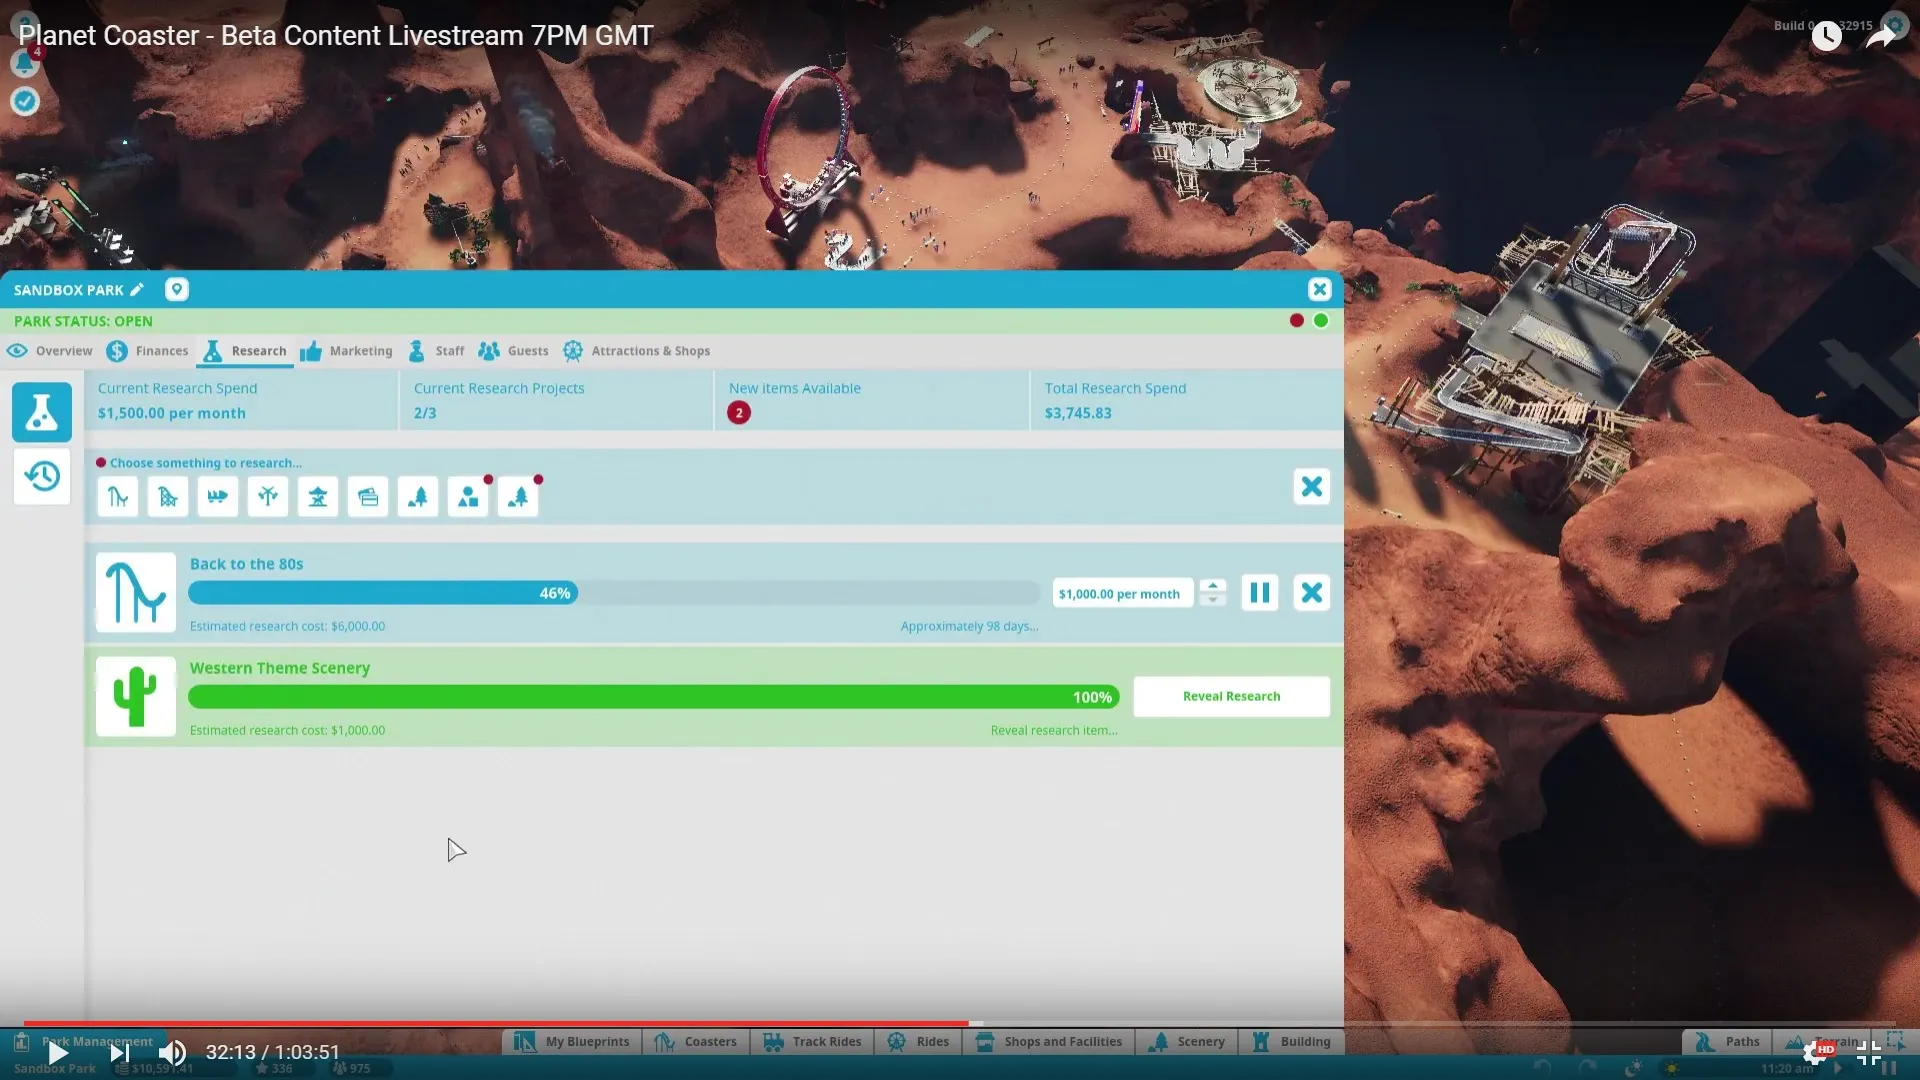Increase Back to the 80s monthly spend
This screenshot has width=1920, height=1080.
click(x=1213, y=586)
